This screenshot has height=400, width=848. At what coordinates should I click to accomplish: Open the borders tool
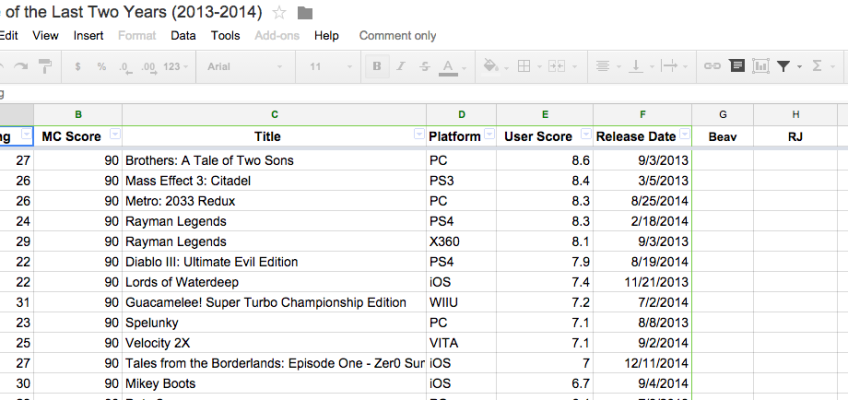pos(524,66)
